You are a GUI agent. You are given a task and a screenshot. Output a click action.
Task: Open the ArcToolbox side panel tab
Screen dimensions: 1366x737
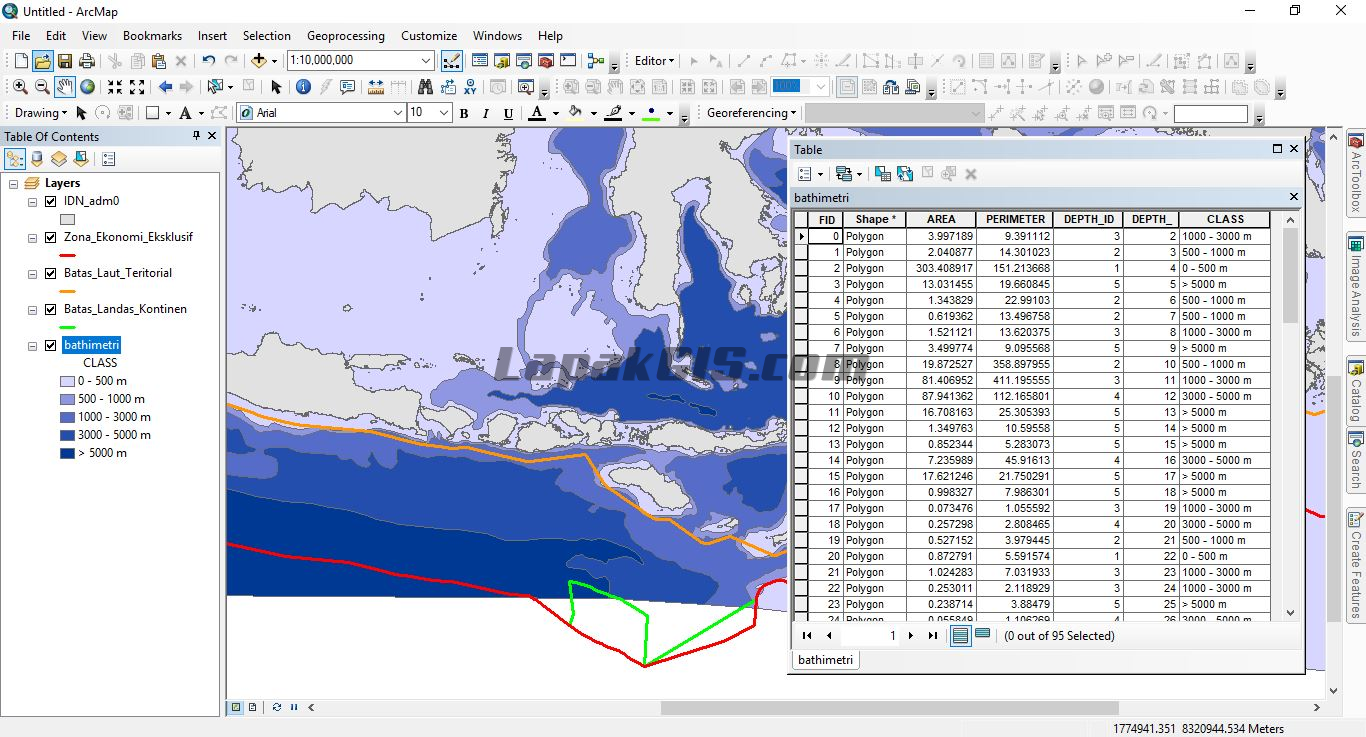tap(1356, 172)
